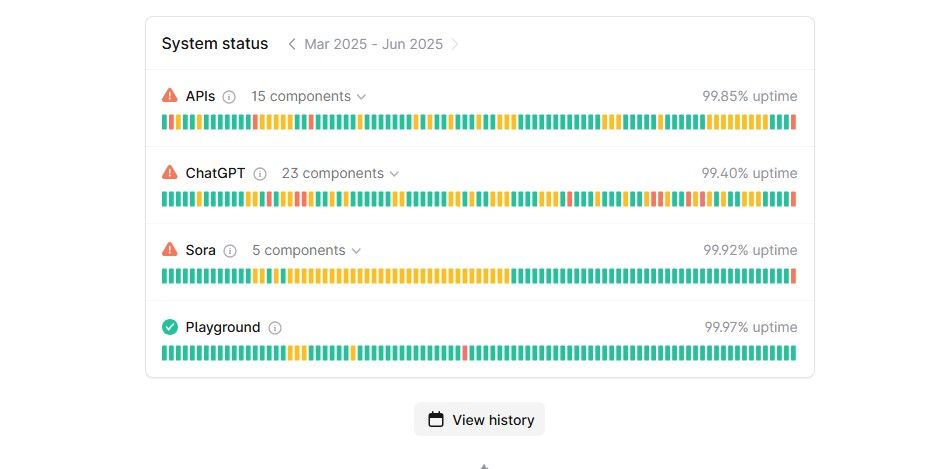Click the last red bar in APIs timeline

pyautogui.click(x=793, y=122)
